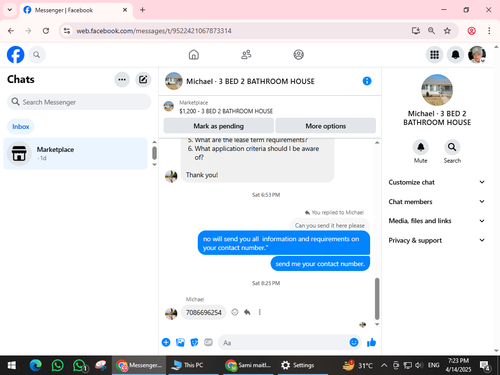The height and width of the screenshot is (375, 500).
Task: Search in conversation via magnifier icon
Action: 452,147
